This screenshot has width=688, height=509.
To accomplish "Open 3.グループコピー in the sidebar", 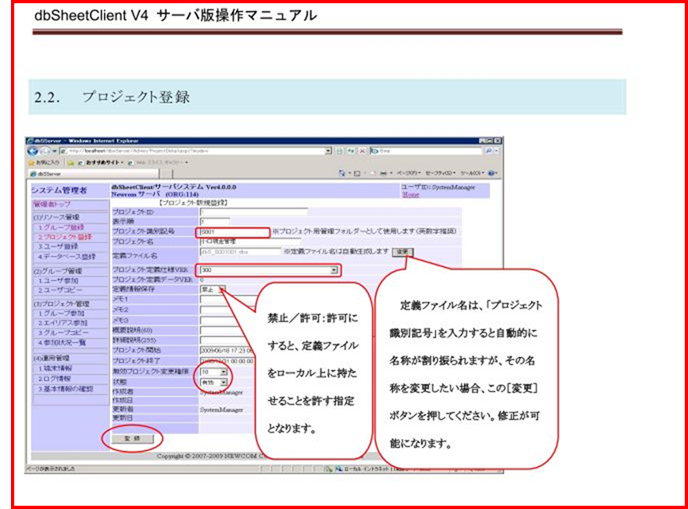I will [63, 333].
